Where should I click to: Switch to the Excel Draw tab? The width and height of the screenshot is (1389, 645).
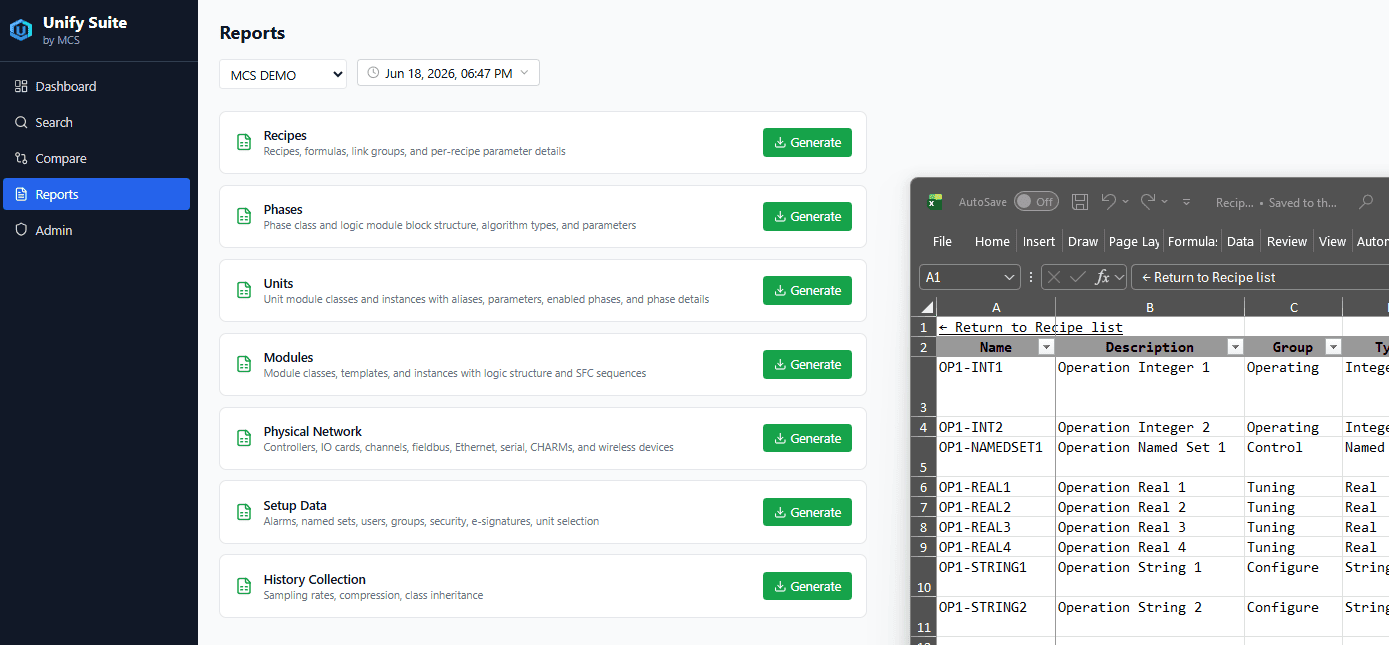[x=1083, y=241]
